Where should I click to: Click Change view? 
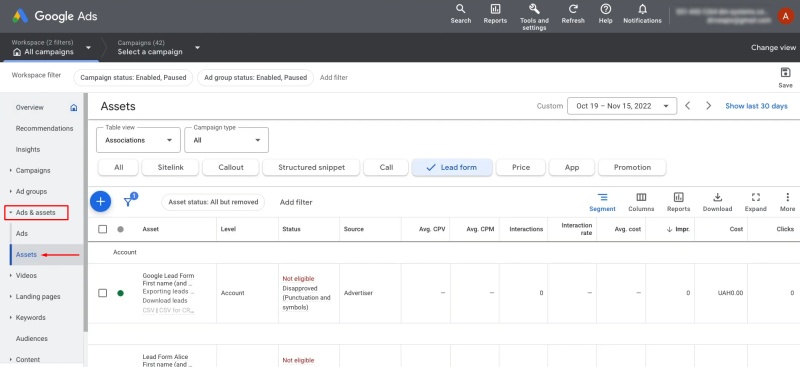pos(773,47)
